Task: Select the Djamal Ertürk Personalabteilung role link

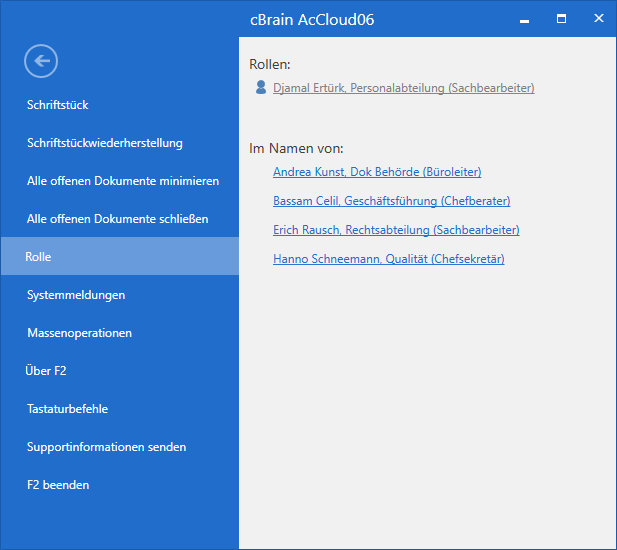Action: point(403,88)
